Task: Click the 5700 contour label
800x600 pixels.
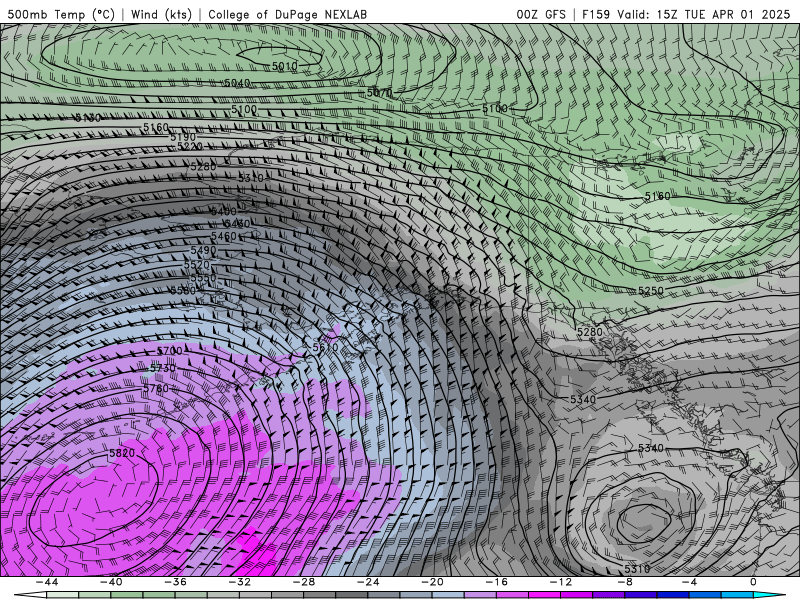Action: pyautogui.click(x=169, y=351)
